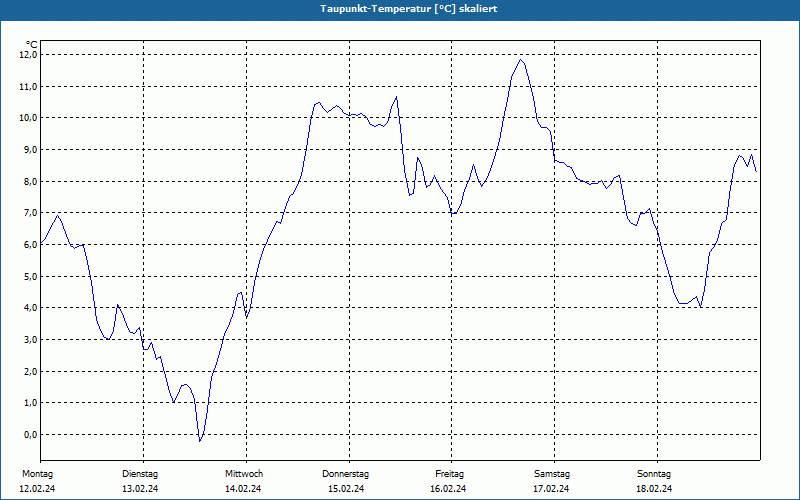
Task: Click the date 17.02.24
Action: [x=551, y=489]
